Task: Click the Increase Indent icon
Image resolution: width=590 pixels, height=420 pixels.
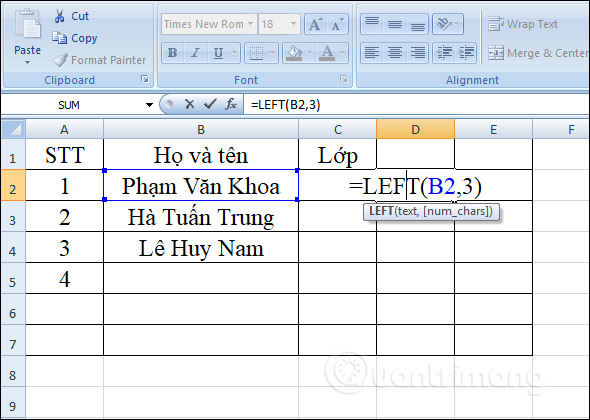Action: click(x=466, y=53)
